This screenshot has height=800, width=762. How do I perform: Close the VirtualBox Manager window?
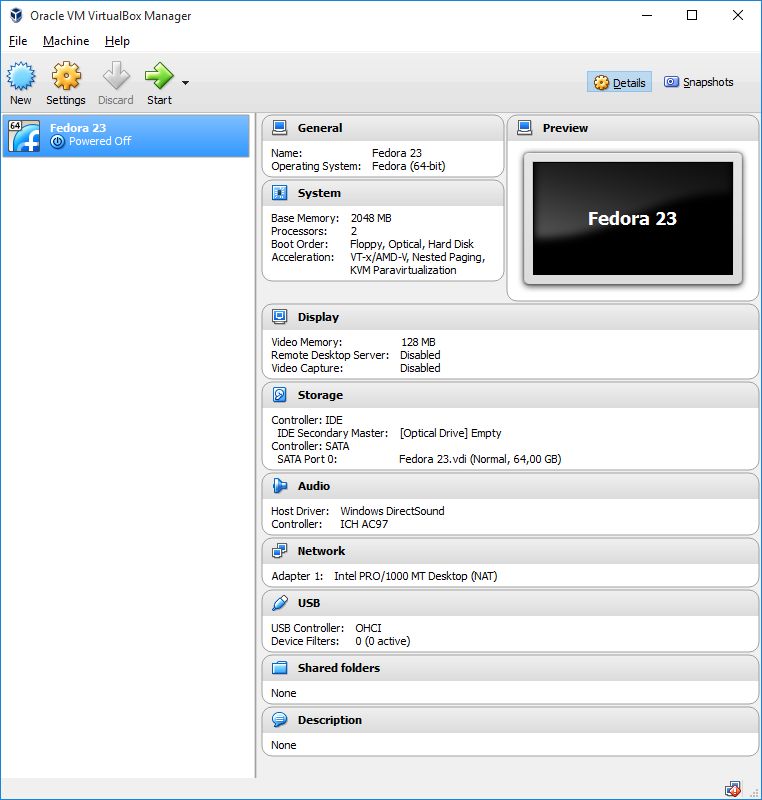(x=738, y=15)
